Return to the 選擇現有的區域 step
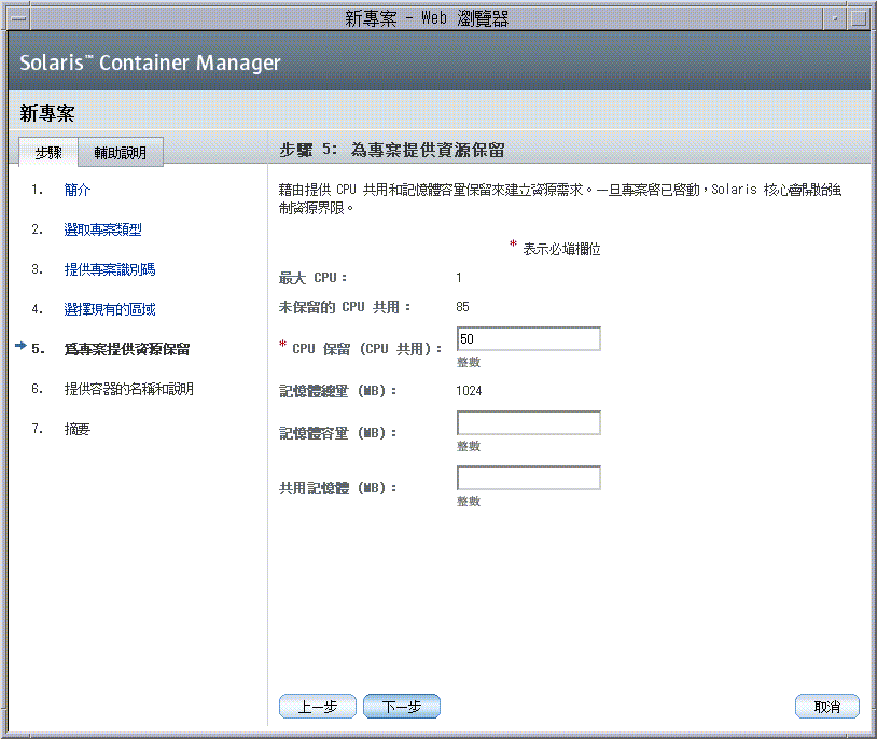This screenshot has height=739, width=877. click(x=110, y=309)
